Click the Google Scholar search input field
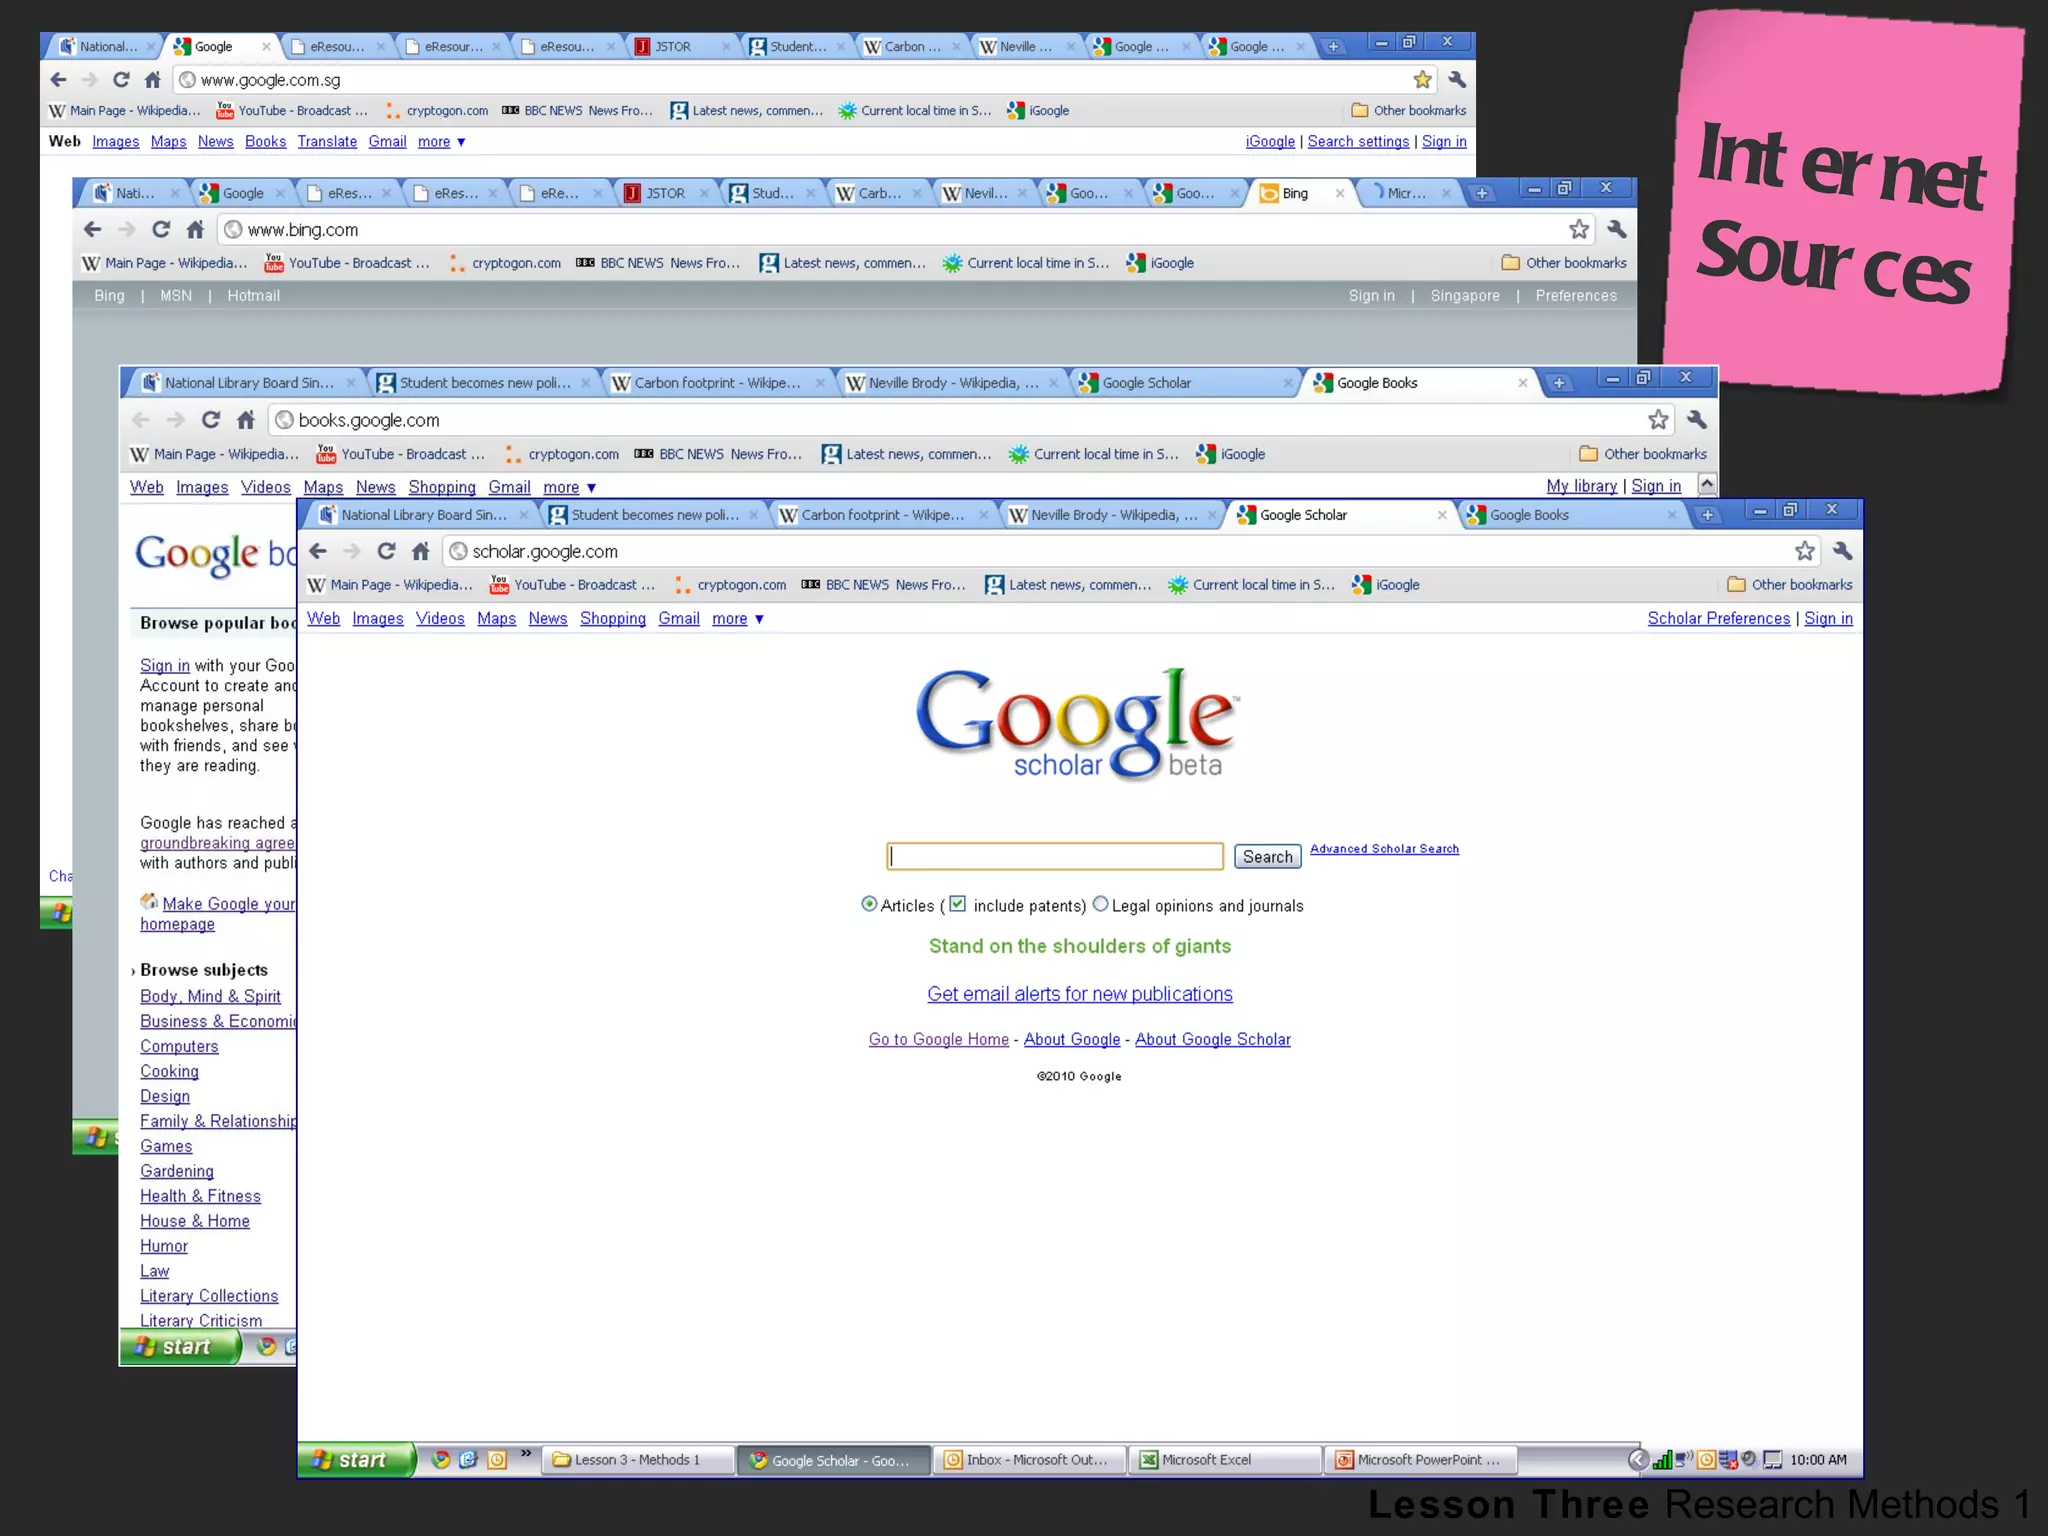This screenshot has width=2048, height=1536. click(1055, 856)
